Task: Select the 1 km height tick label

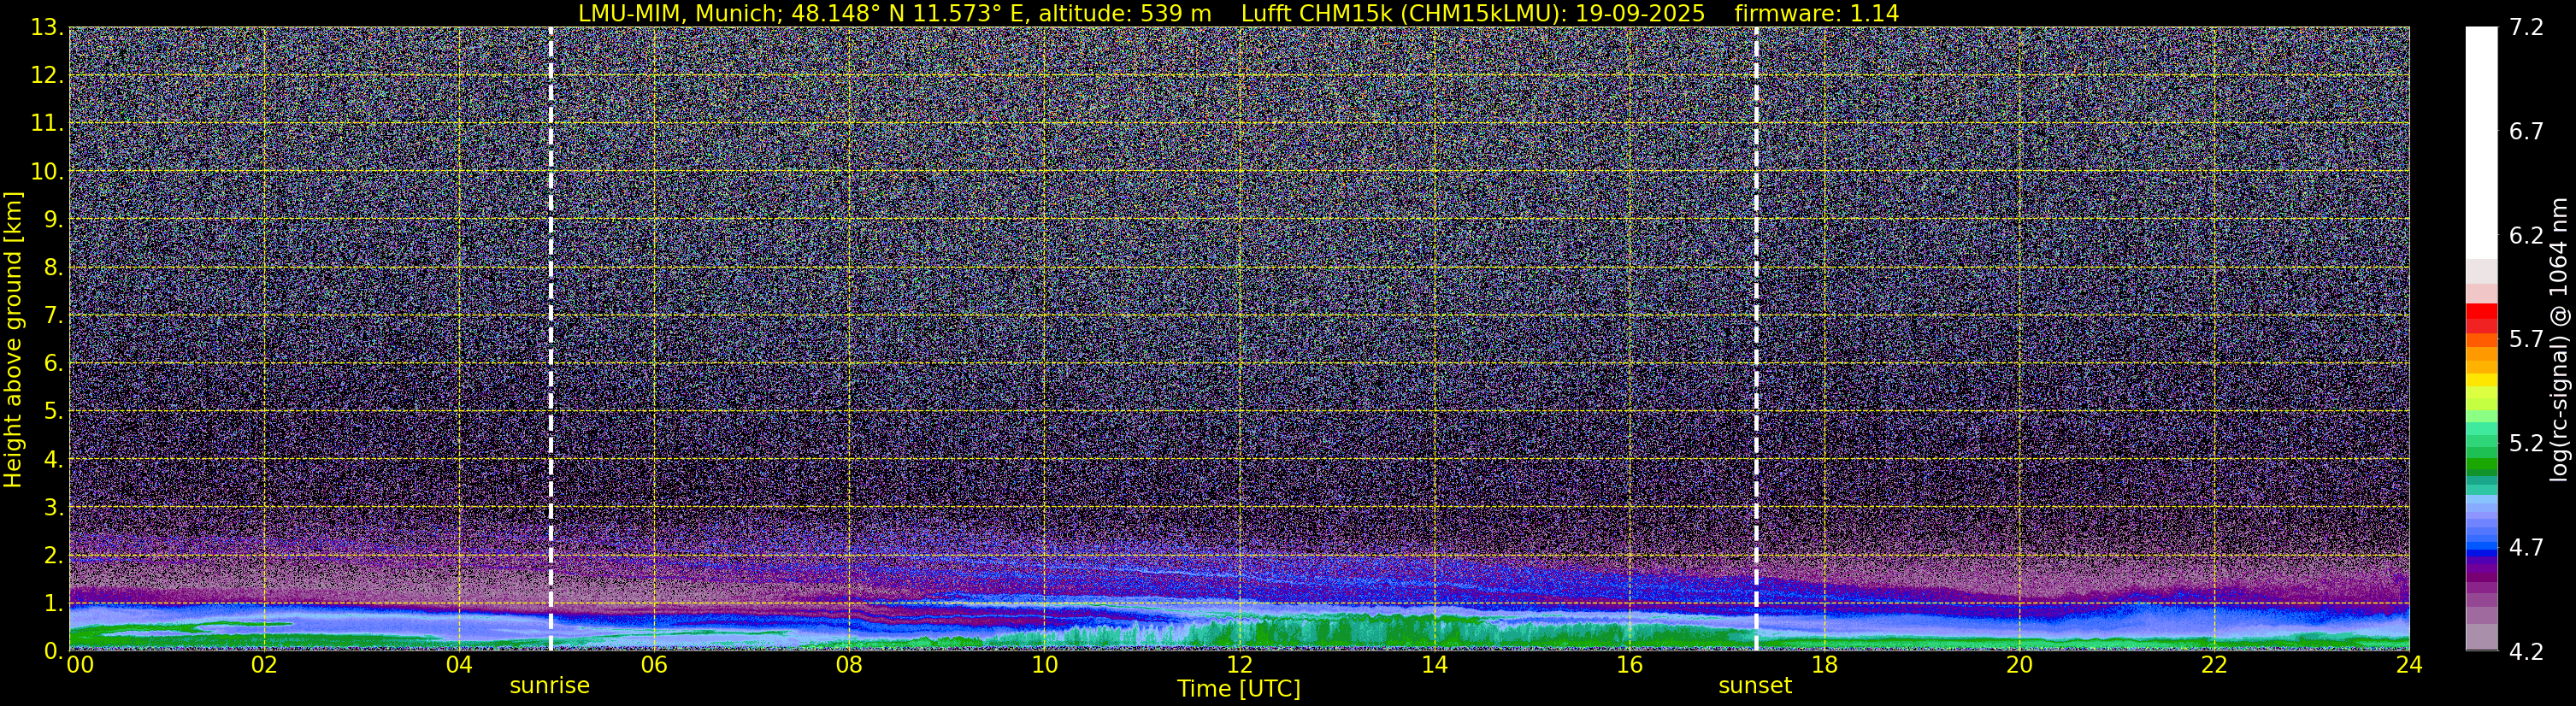Action: [x=51, y=603]
